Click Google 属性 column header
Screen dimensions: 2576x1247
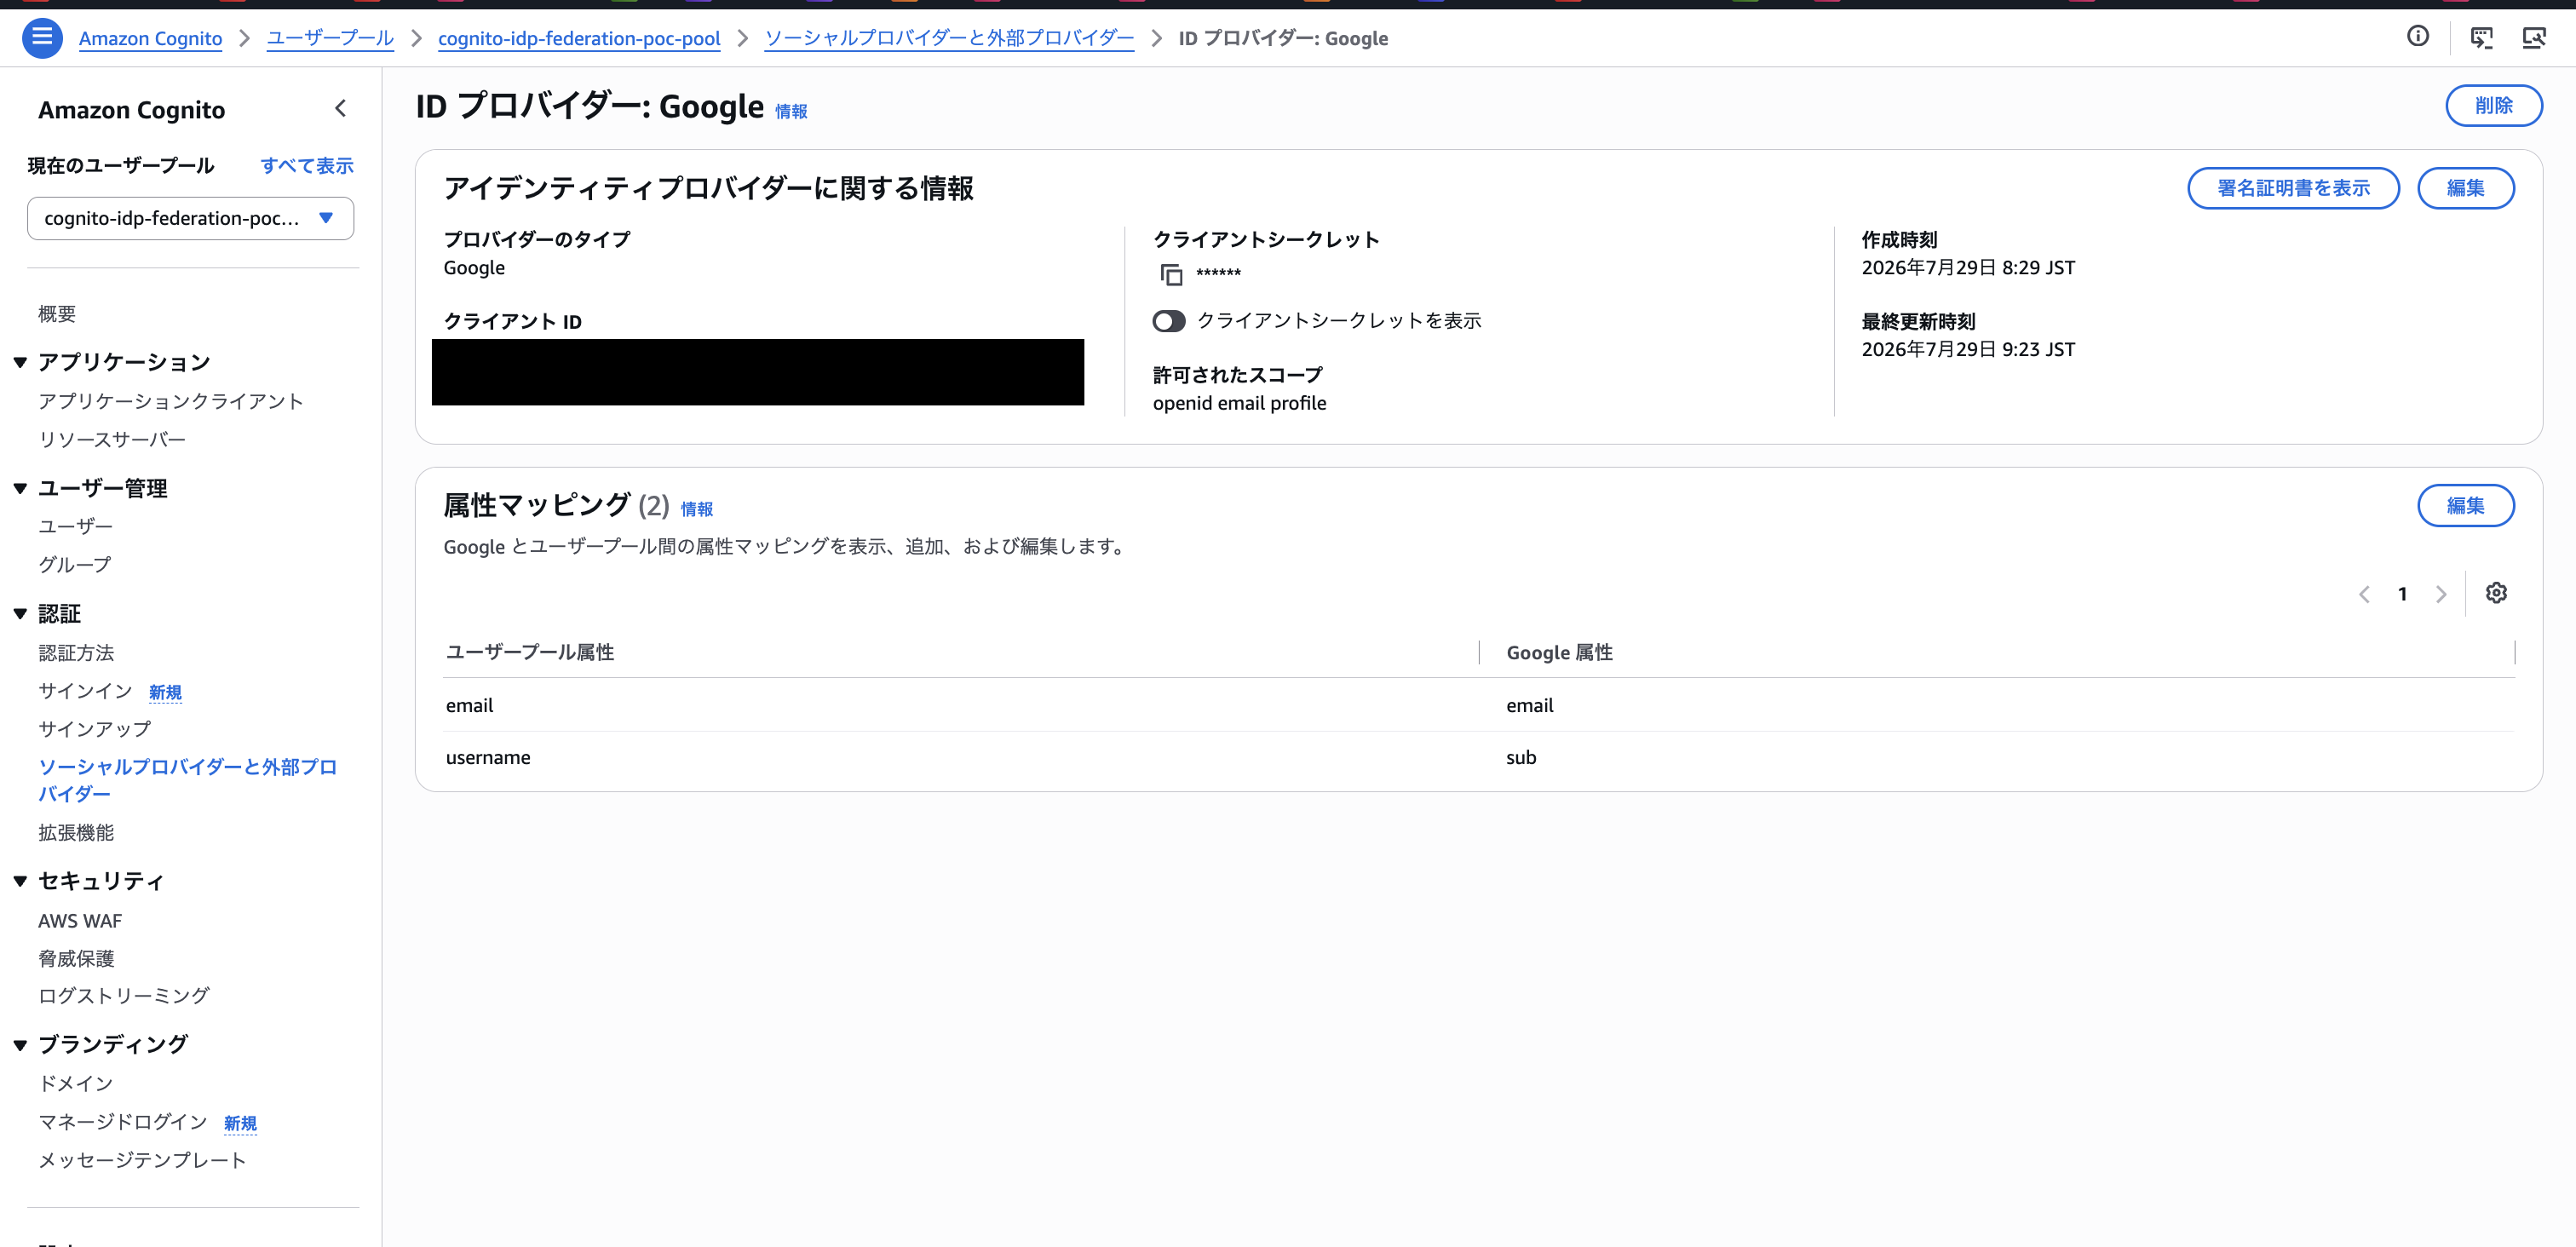(x=1559, y=652)
